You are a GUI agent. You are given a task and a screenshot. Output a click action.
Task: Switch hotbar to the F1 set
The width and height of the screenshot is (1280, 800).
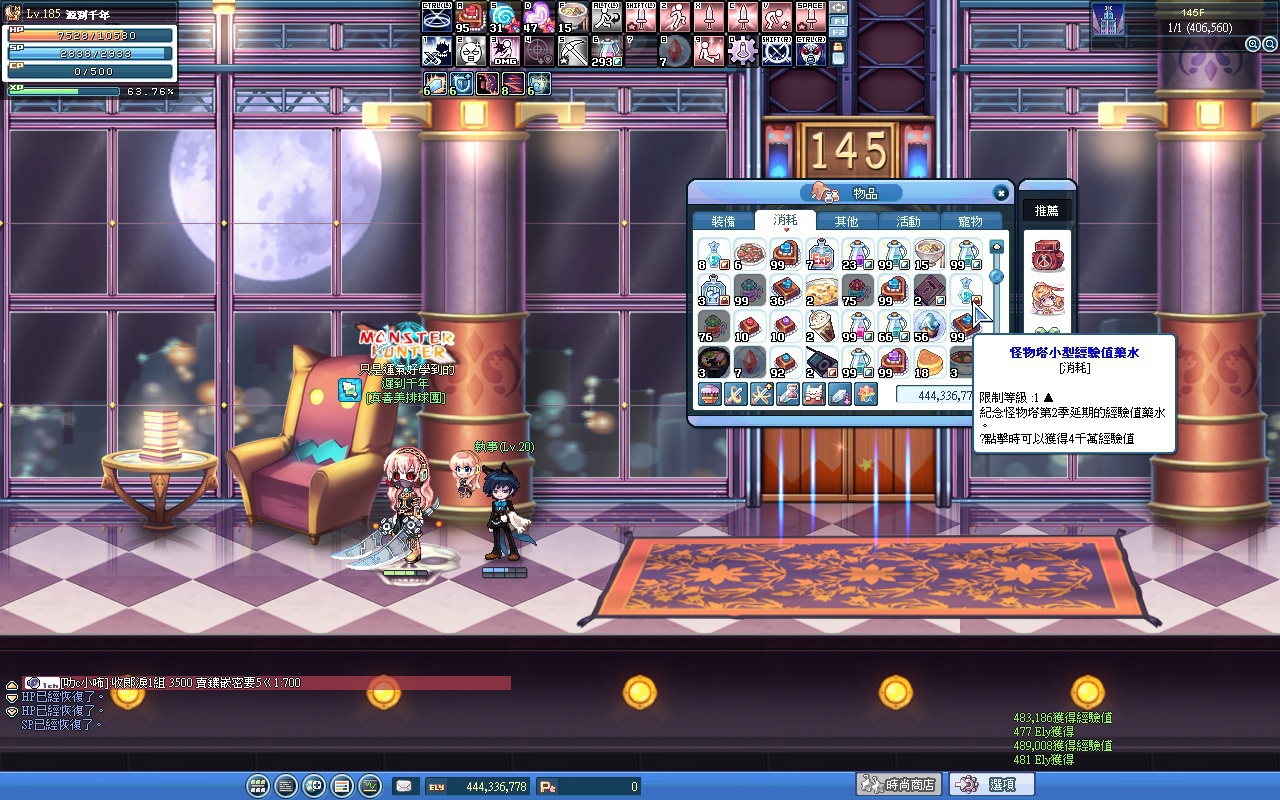pyautogui.click(x=838, y=22)
